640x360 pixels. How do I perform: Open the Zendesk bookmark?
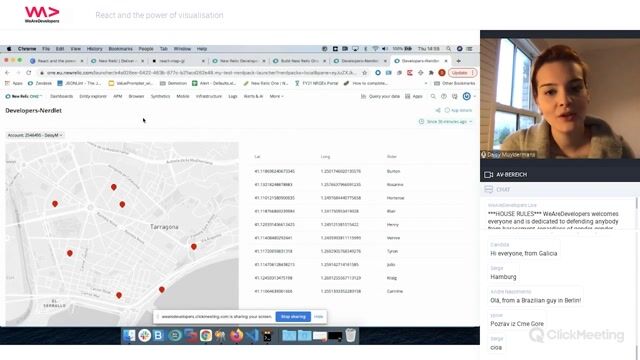(40, 83)
